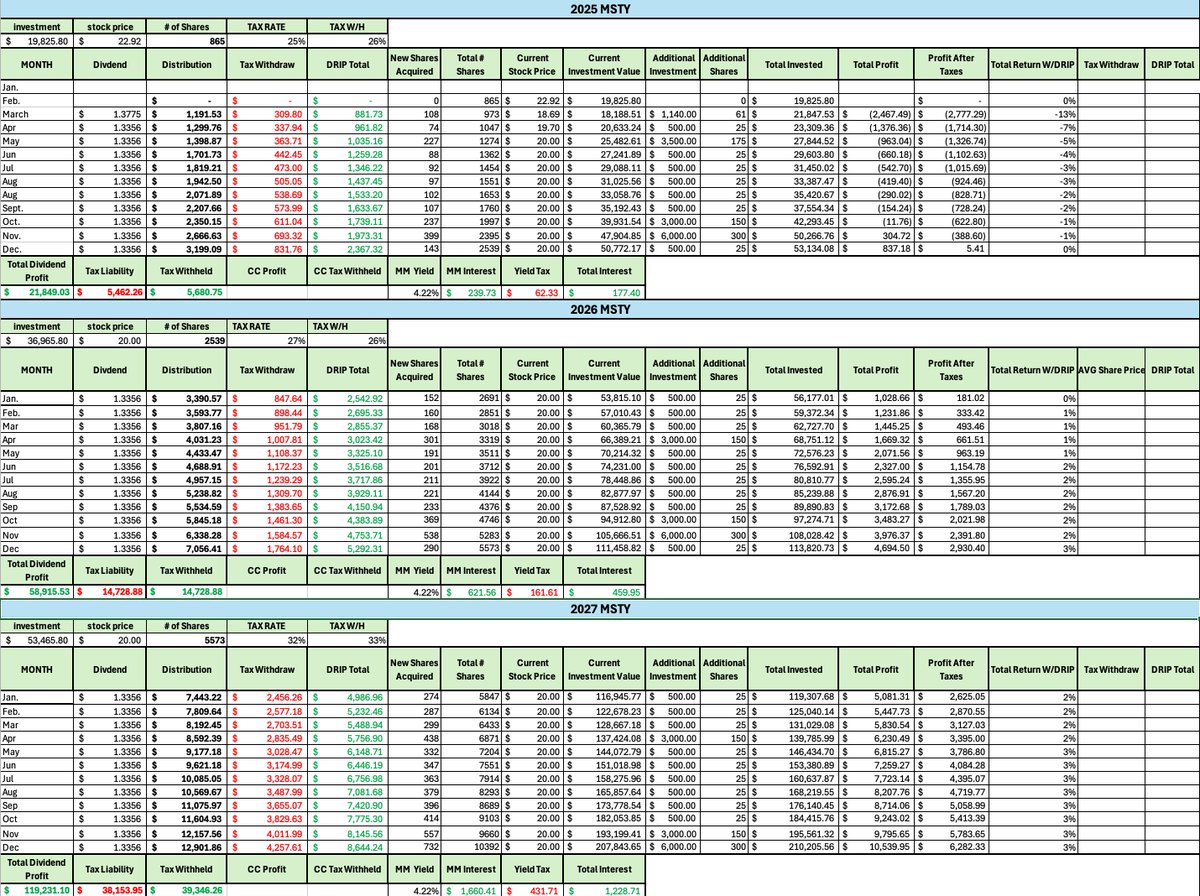Screen dimensions: 1200x896
Task: Click total shares value 10392
Action: coord(471,846)
